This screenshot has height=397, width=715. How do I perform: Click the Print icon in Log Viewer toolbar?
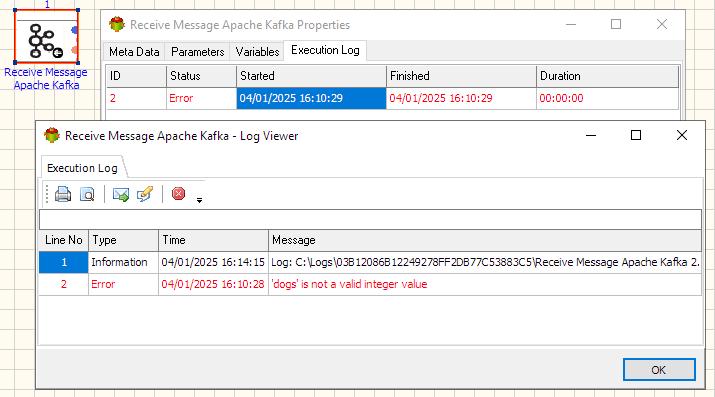click(x=63, y=194)
